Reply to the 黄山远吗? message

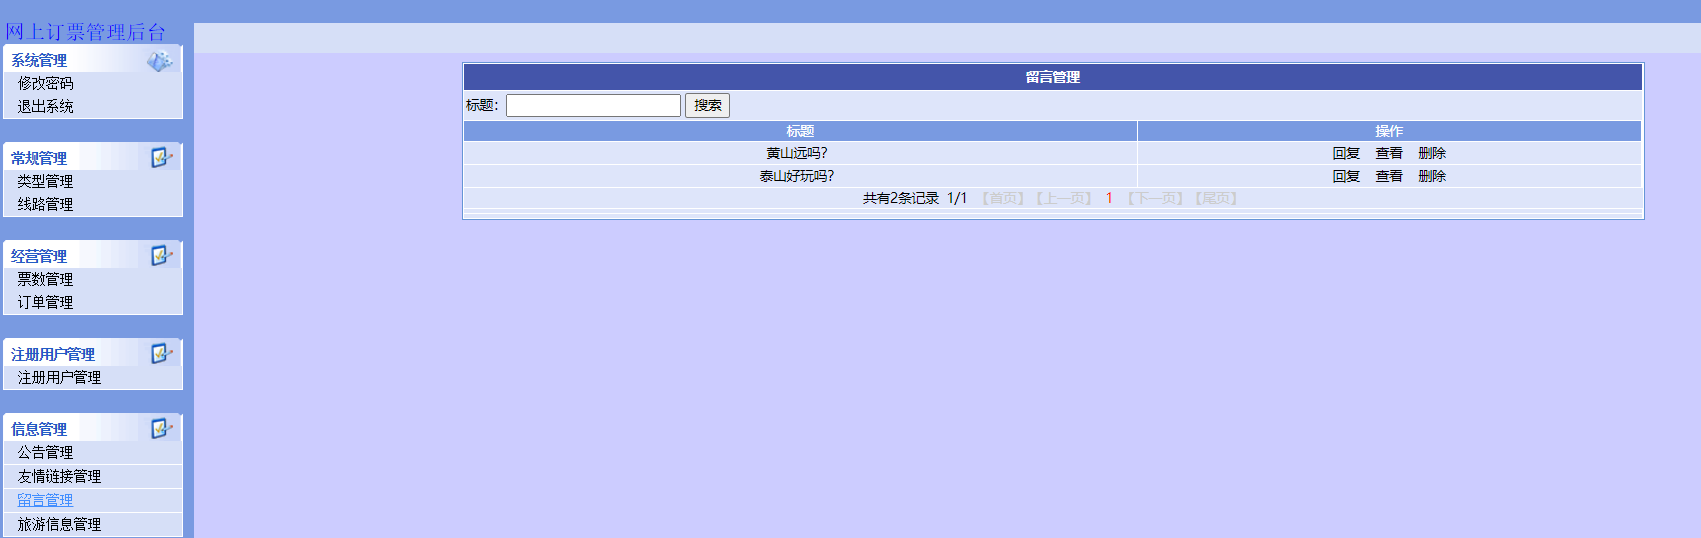(1346, 153)
